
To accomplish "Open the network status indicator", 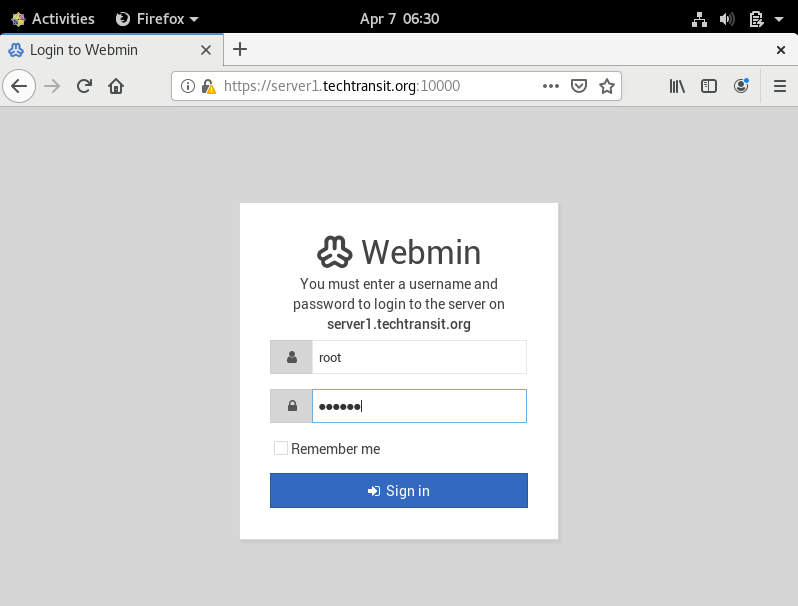I will click(699, 19).
